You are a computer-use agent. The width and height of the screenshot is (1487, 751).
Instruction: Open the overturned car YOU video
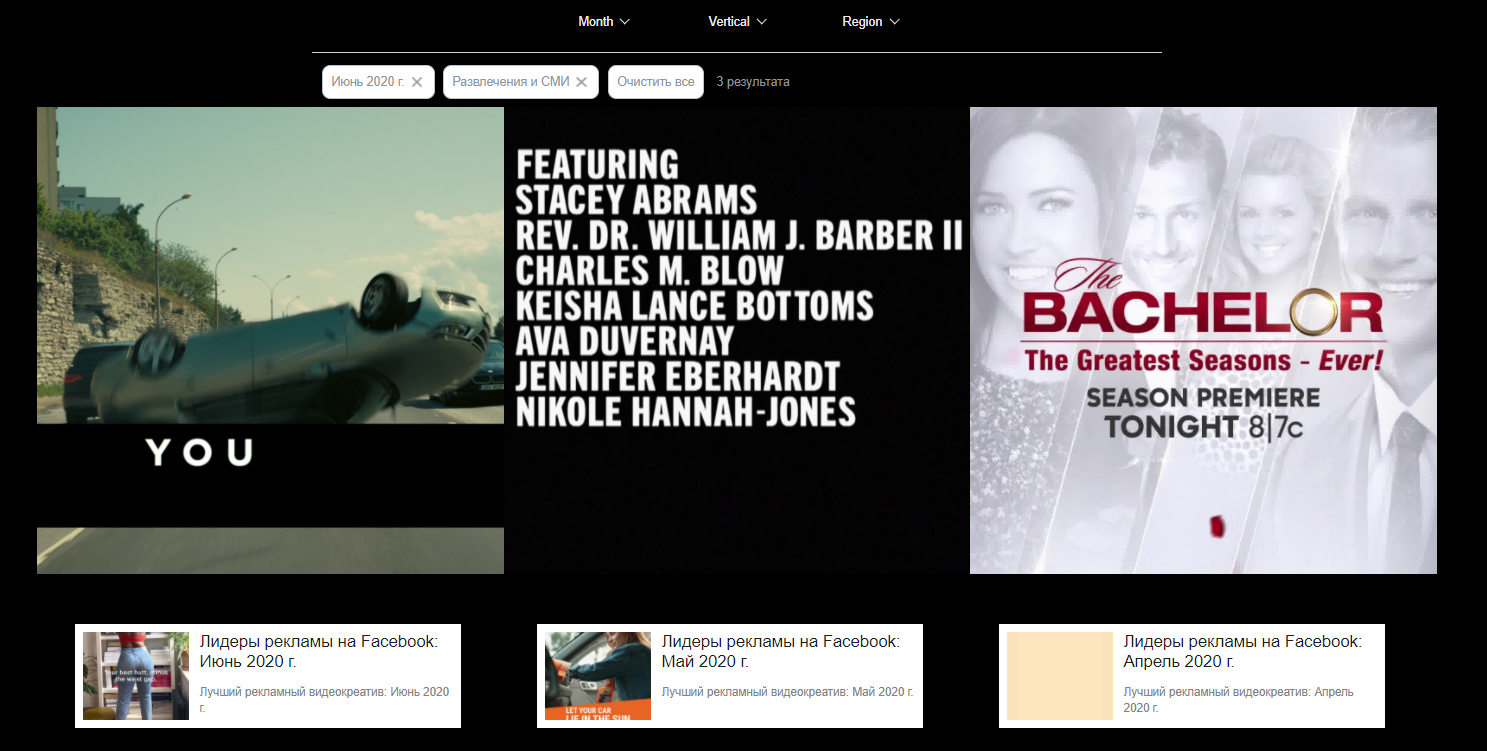(x=270, y=340)
